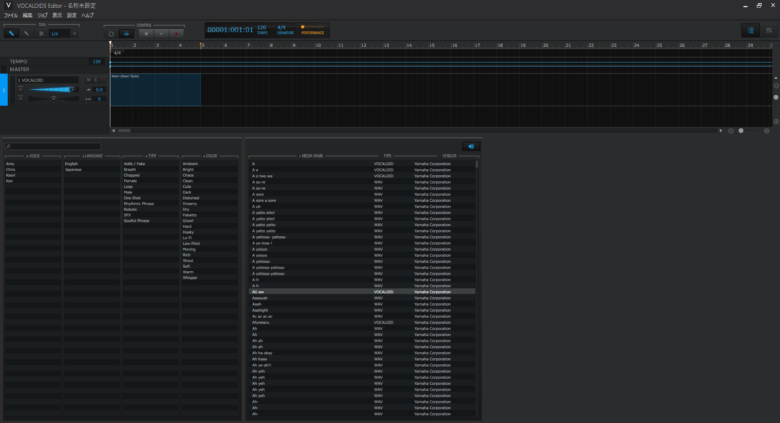Screen dimensions: 780x423
Task: Select the pencil draw tool
Action: (26, 33)
